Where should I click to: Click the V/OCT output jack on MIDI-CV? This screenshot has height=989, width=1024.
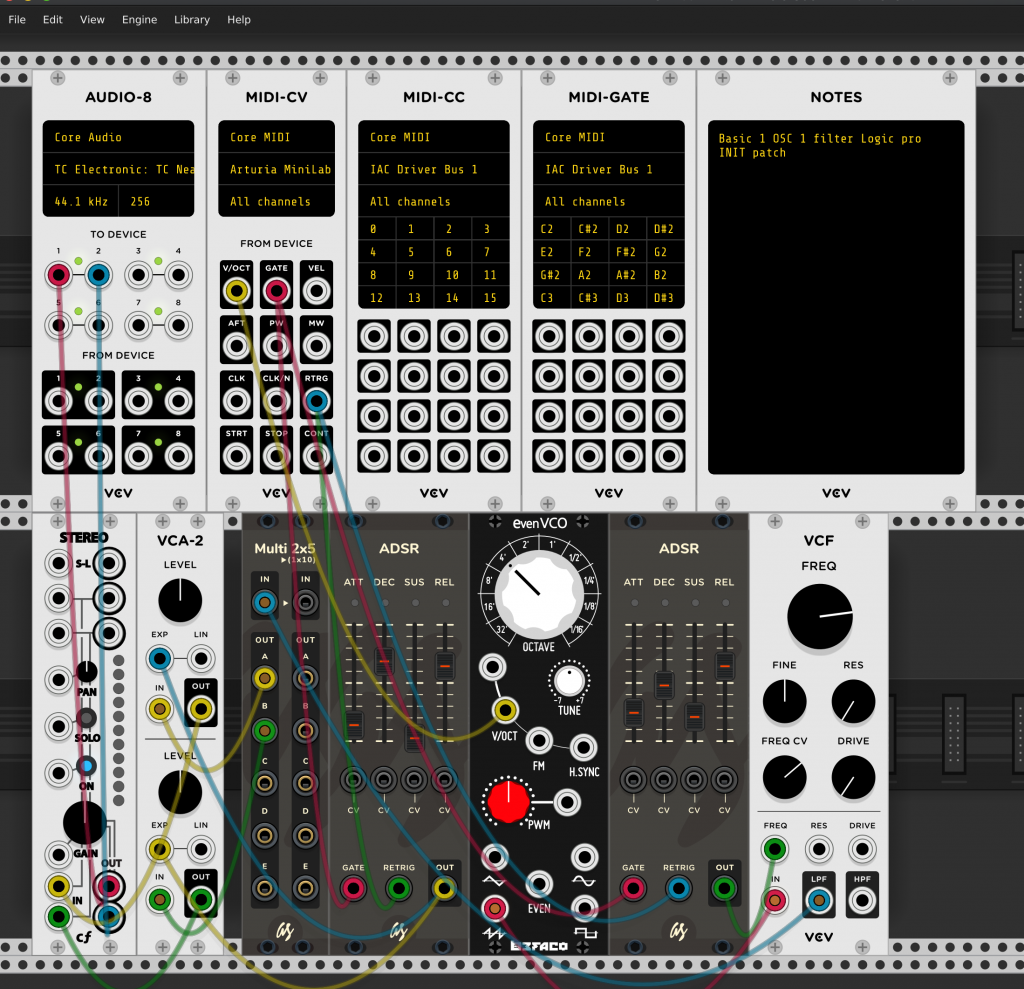236,291
